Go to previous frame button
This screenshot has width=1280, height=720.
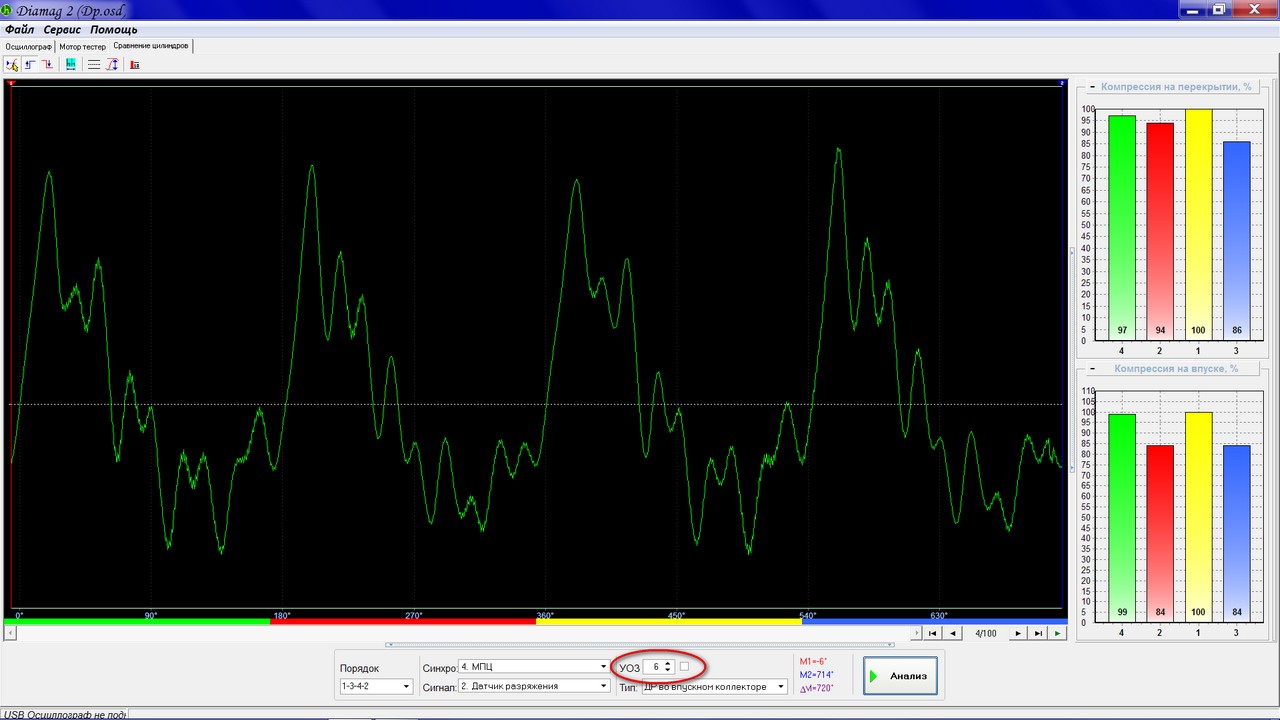(x=953, y=633)
